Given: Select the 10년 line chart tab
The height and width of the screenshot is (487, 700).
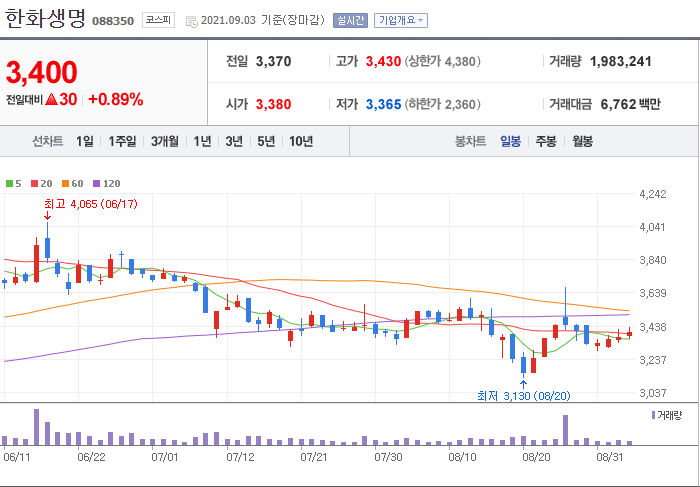Looking at the screenshot, I should click(x=301, y=142).
